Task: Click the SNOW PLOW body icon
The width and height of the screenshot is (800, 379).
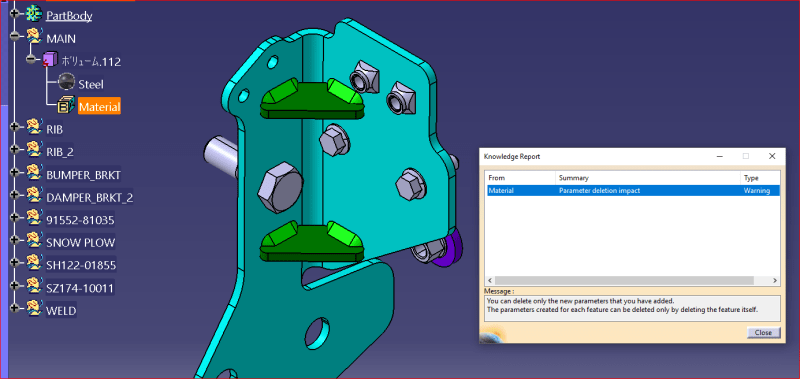Action: pyautogui.click(x=34, y=242)
